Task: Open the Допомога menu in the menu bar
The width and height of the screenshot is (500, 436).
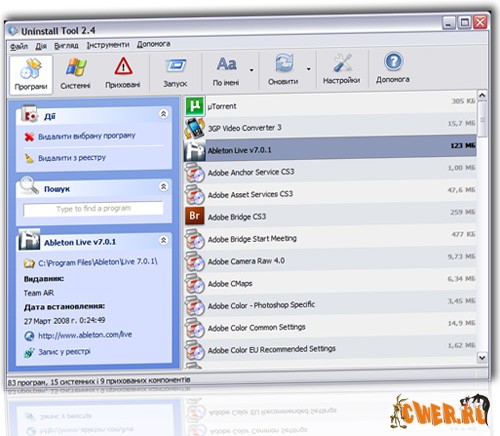Action: (154, 44)
